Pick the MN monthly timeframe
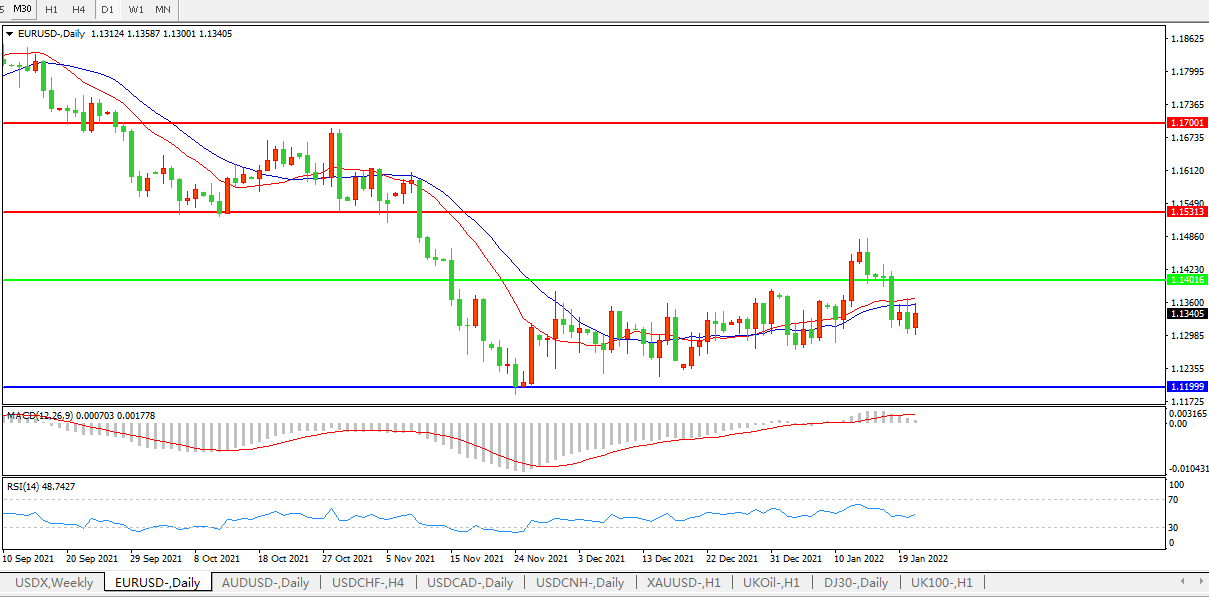This screenshot has width=1209, height=597. point(163,9)
